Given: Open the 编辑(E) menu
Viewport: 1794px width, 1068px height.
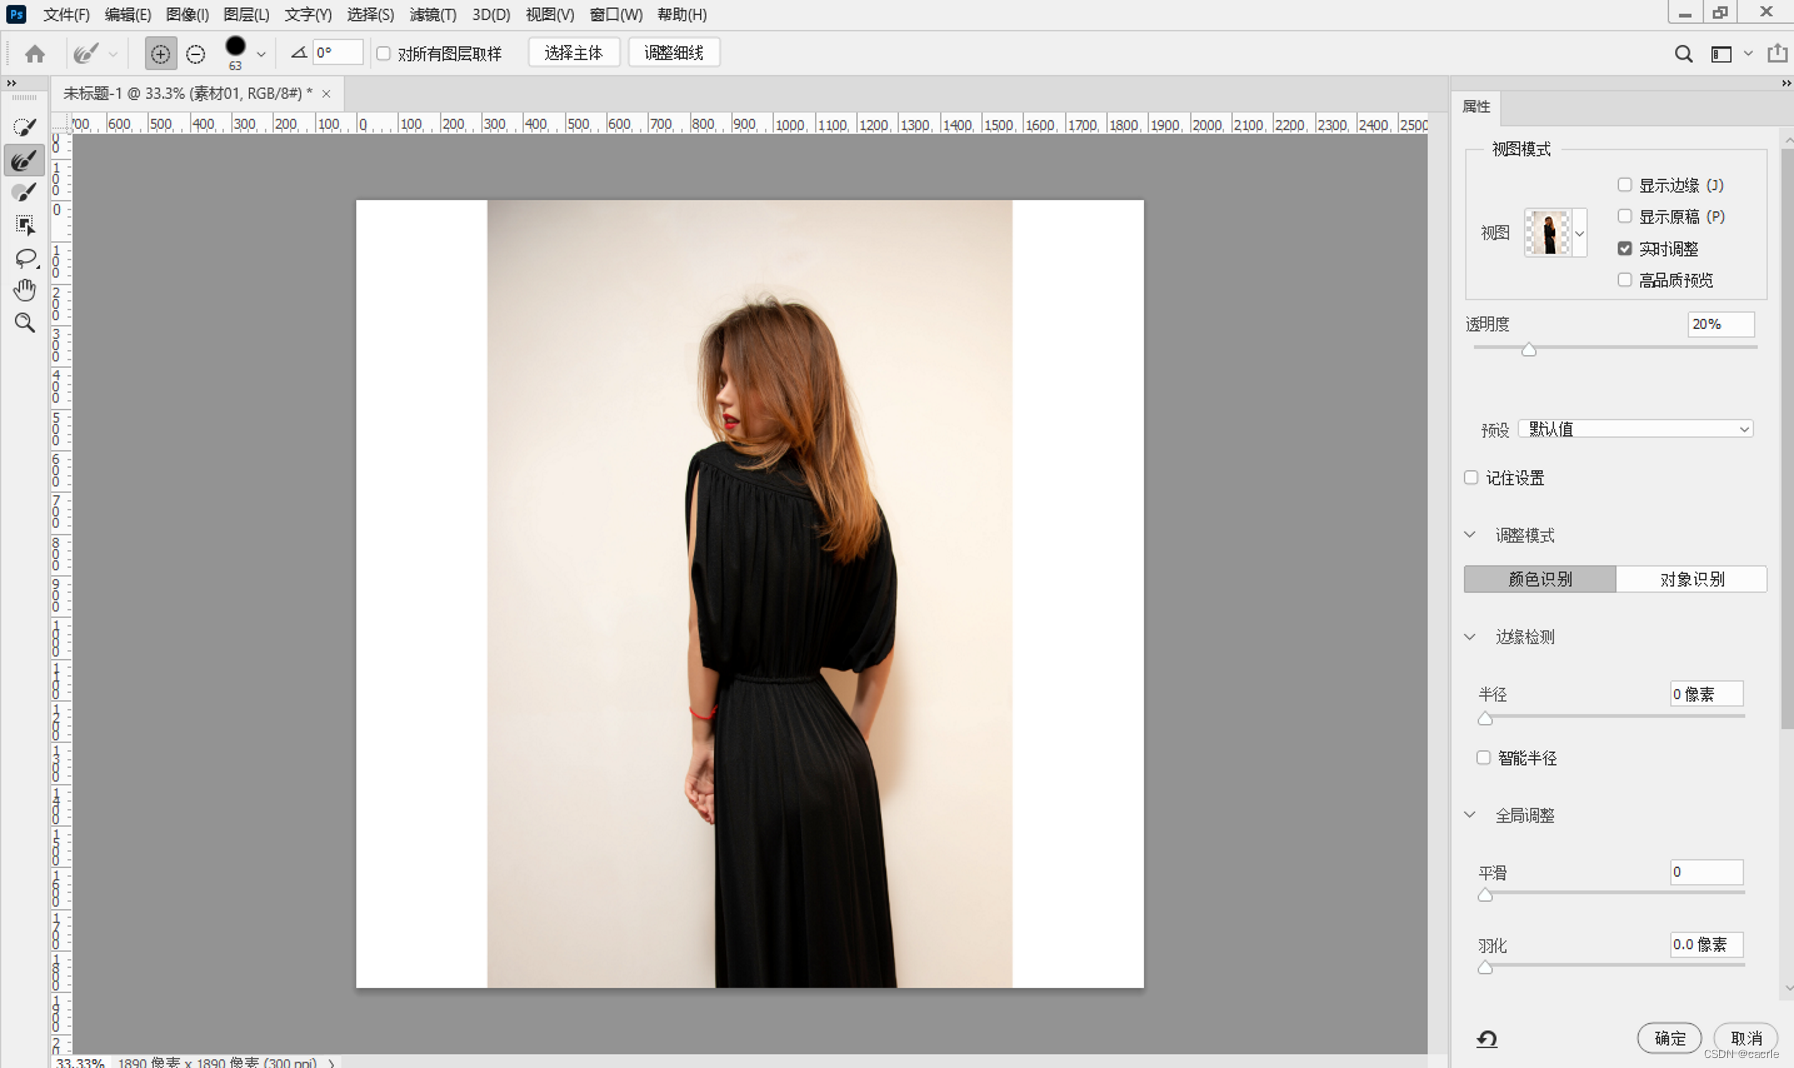Looking at the screenshot, I should (128, 14).
